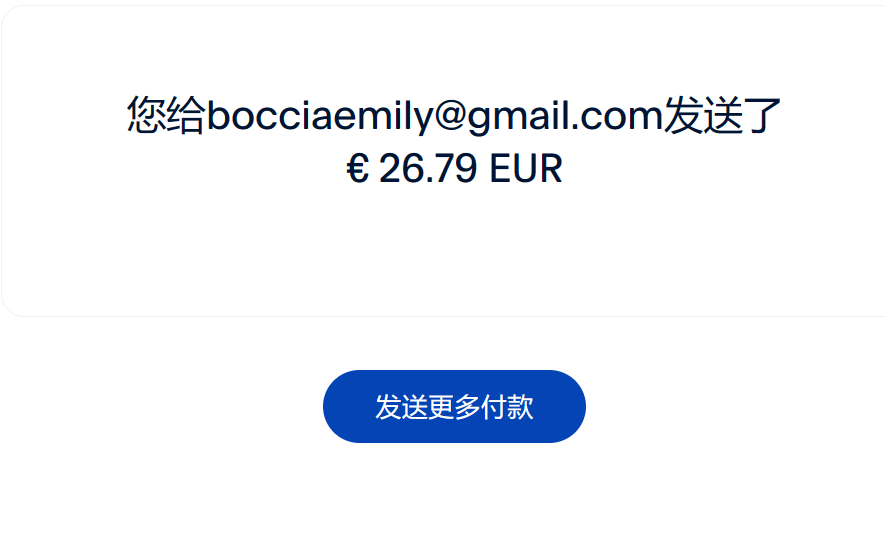The image size is (885, 559).
Task: Click the euro currency symbol
Action: pyautogui.click(x=357, y=168)
